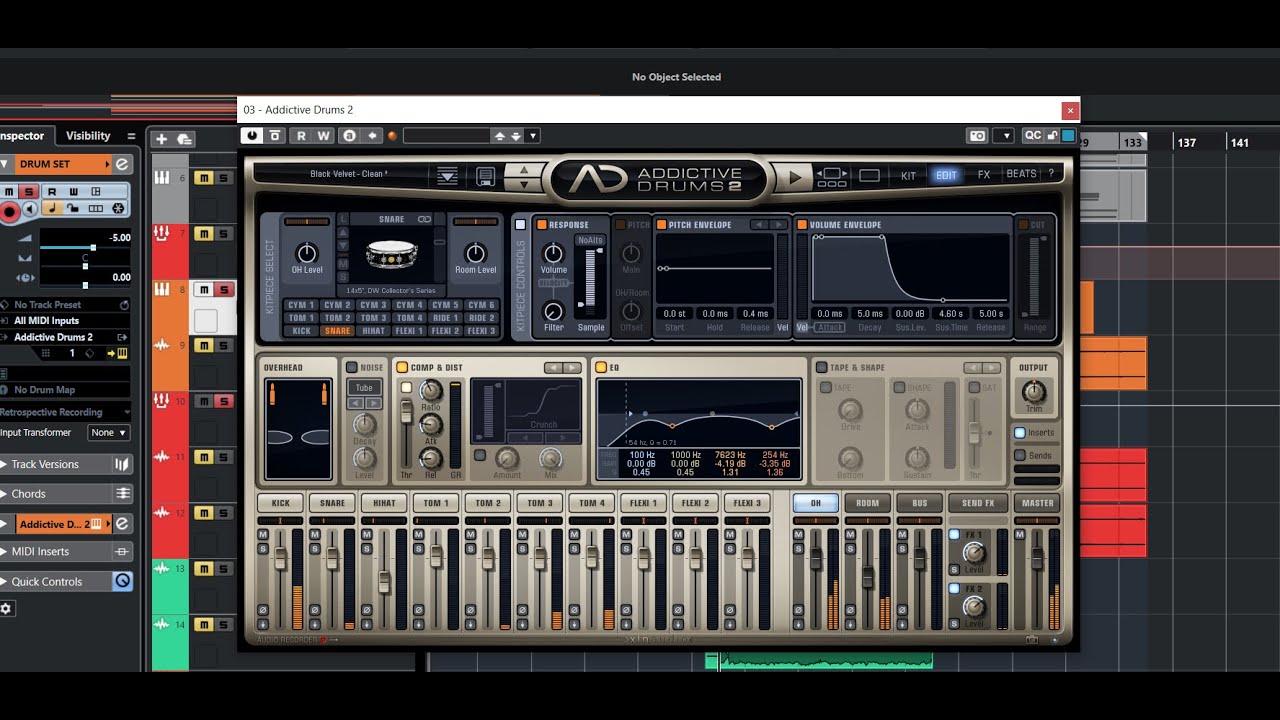Click the snare drum thumbnail image
Image resolution: width=1280 pixels, height=720 pixels.
(391, 254)
